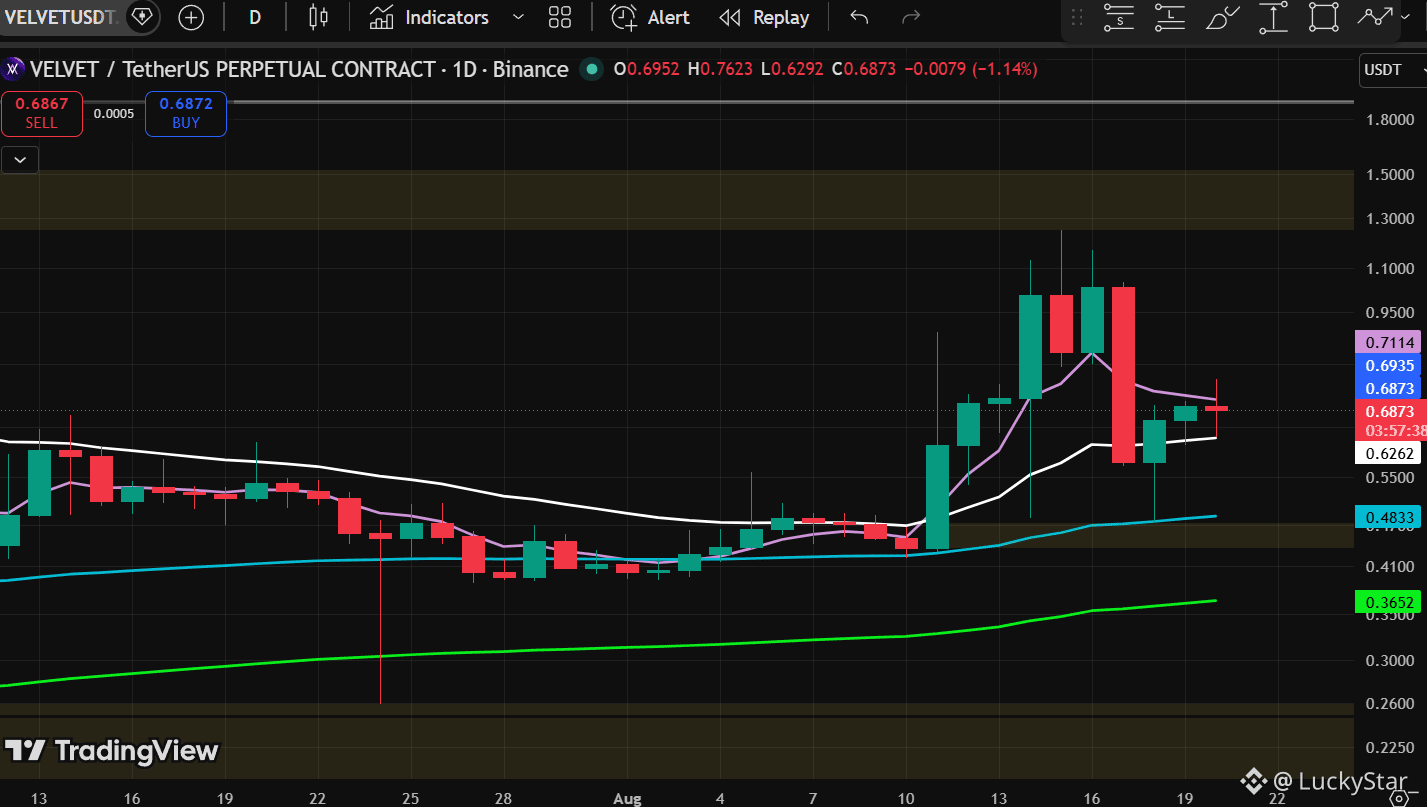
Task: Click the 25 date label on the time axis
Action: point(411,798)
